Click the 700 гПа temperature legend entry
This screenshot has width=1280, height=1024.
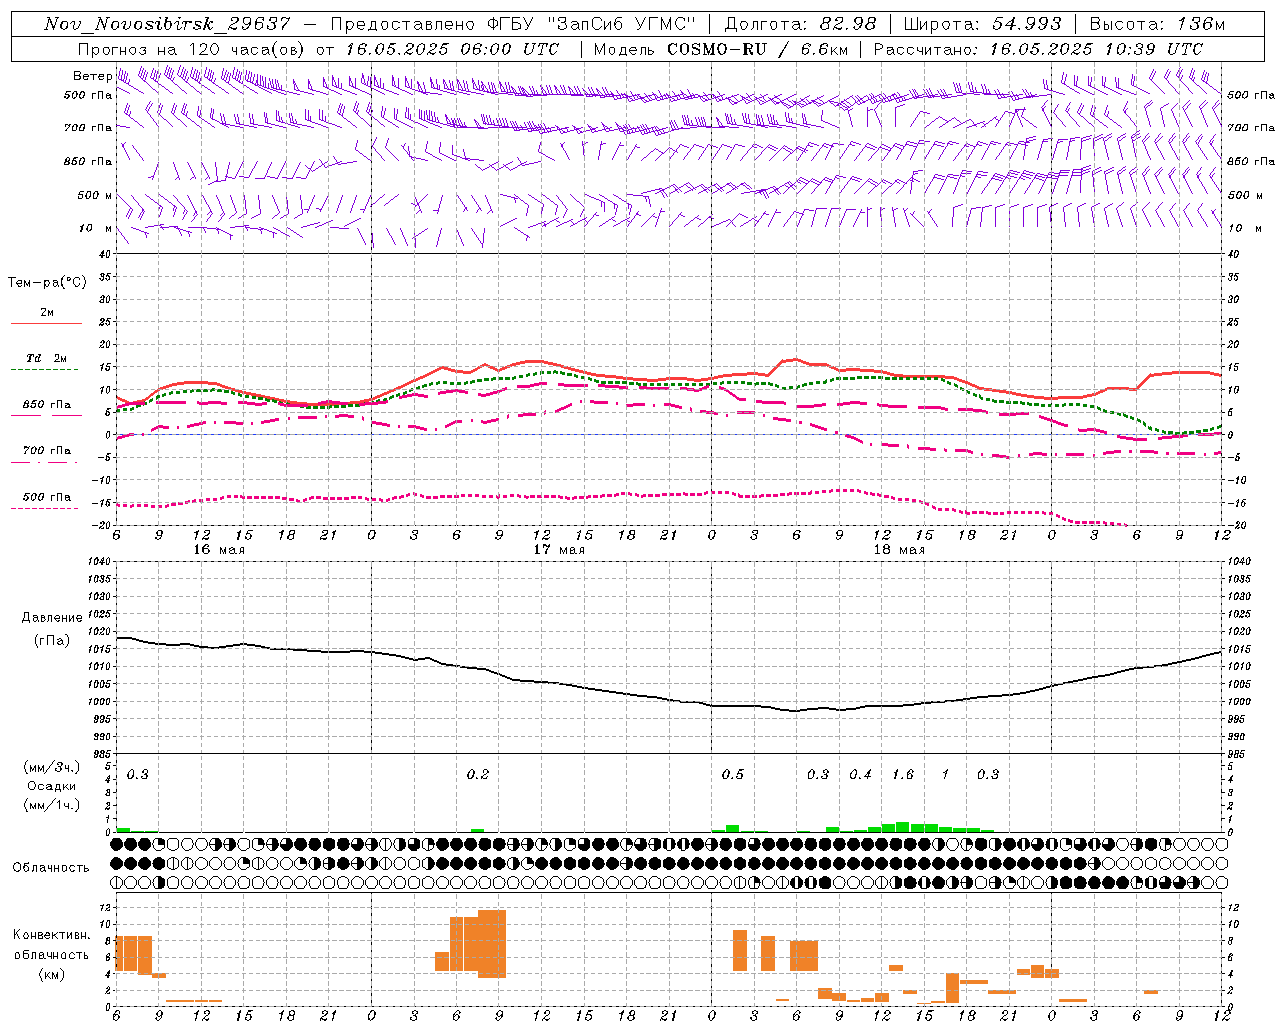coord(47,451)
